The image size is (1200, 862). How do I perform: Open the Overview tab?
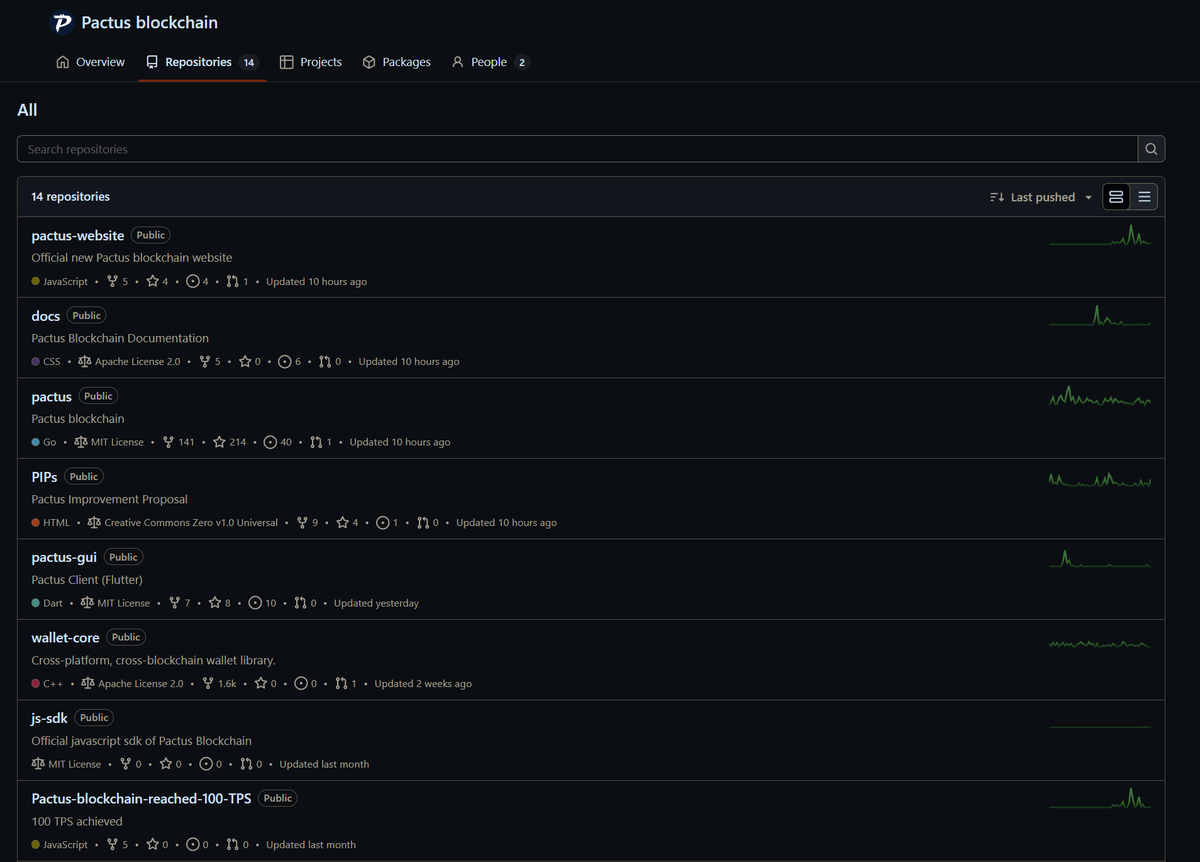[x=91, y=62]
